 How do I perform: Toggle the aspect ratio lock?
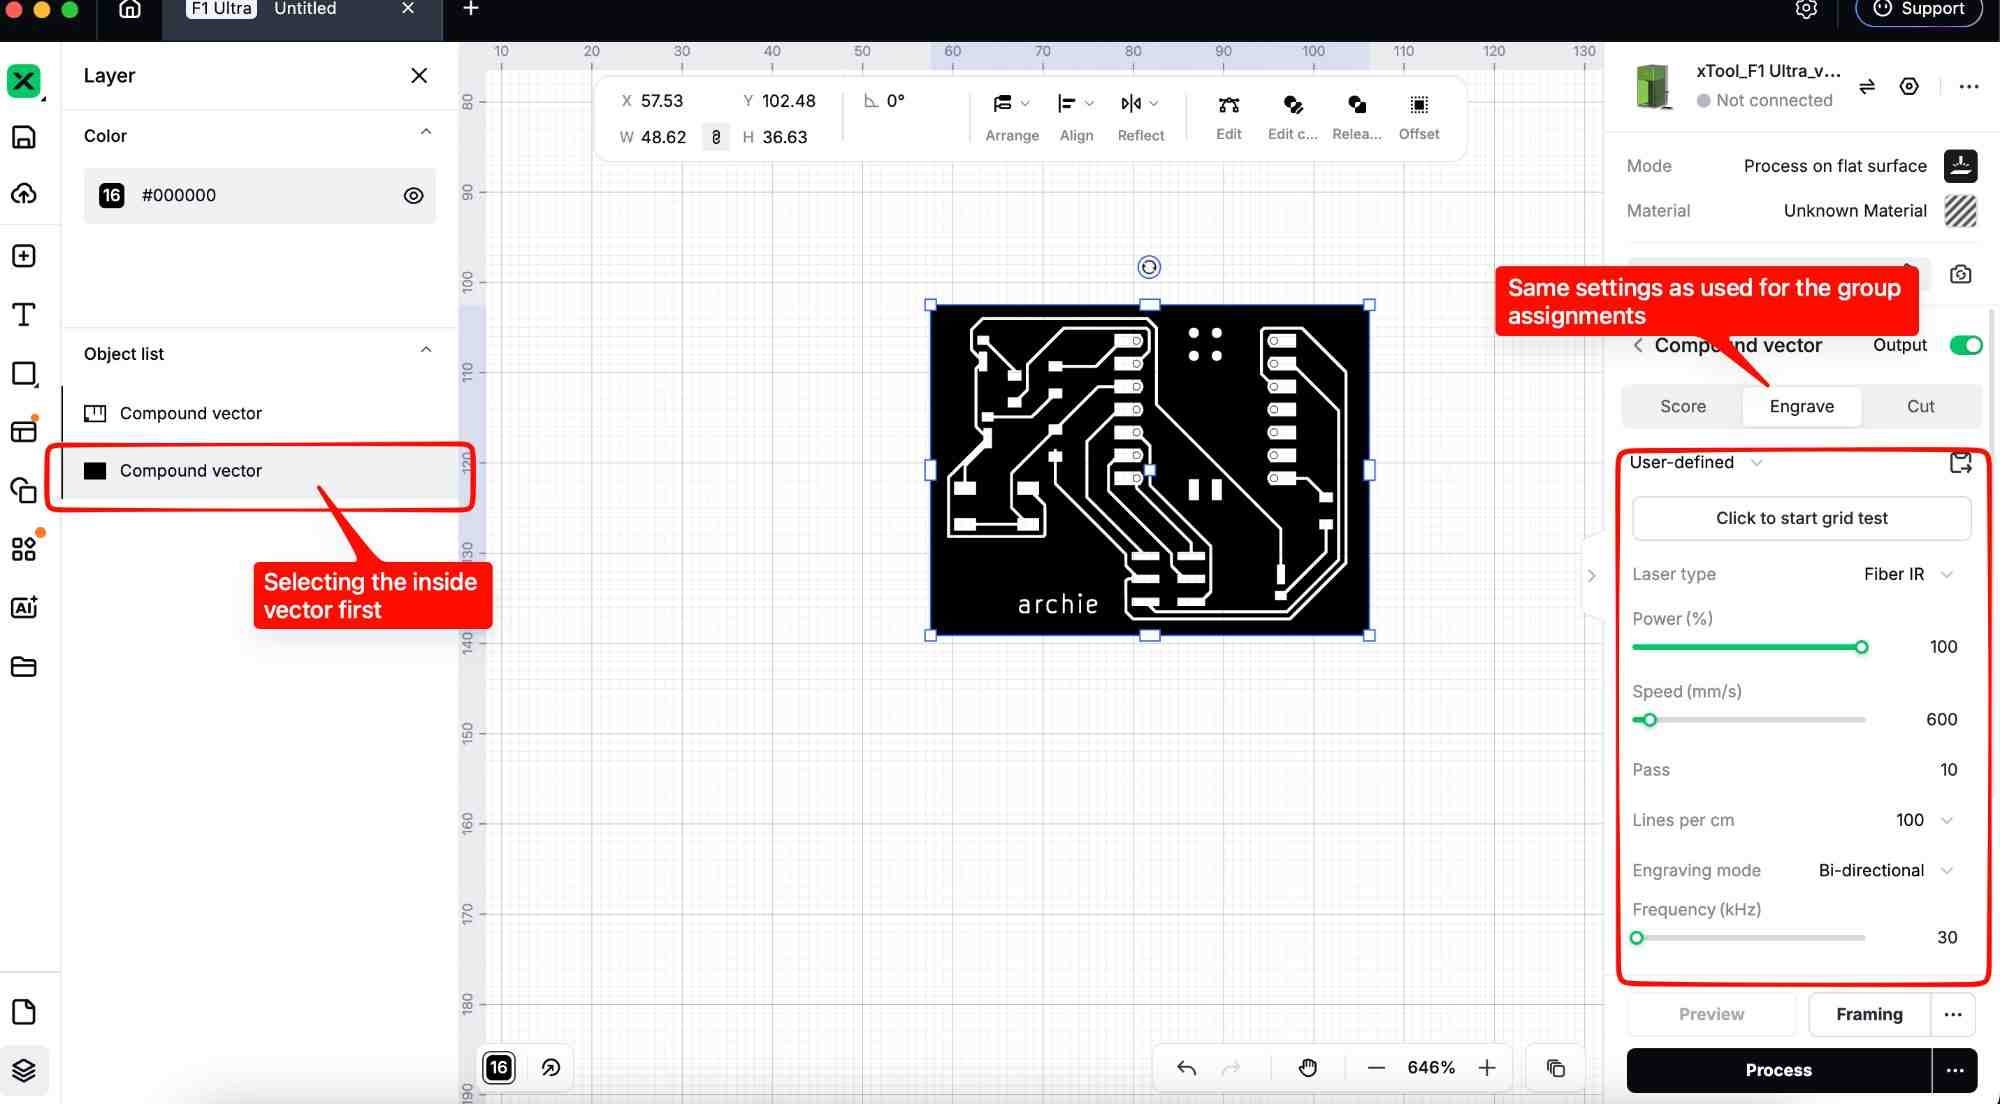coord(715,137)
